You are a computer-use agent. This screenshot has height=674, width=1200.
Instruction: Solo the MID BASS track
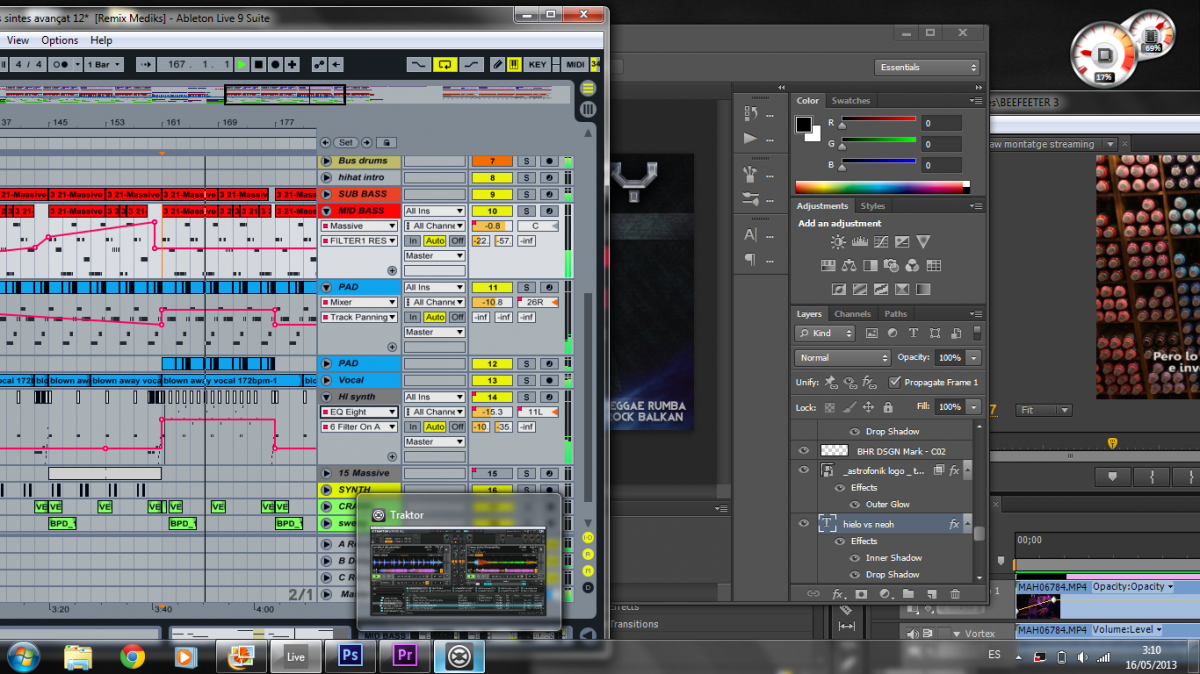527,211
